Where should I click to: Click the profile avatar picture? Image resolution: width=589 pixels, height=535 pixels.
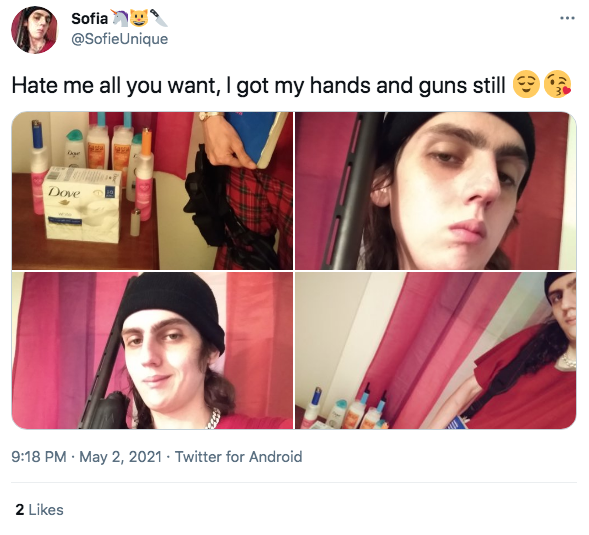[34, 30]
